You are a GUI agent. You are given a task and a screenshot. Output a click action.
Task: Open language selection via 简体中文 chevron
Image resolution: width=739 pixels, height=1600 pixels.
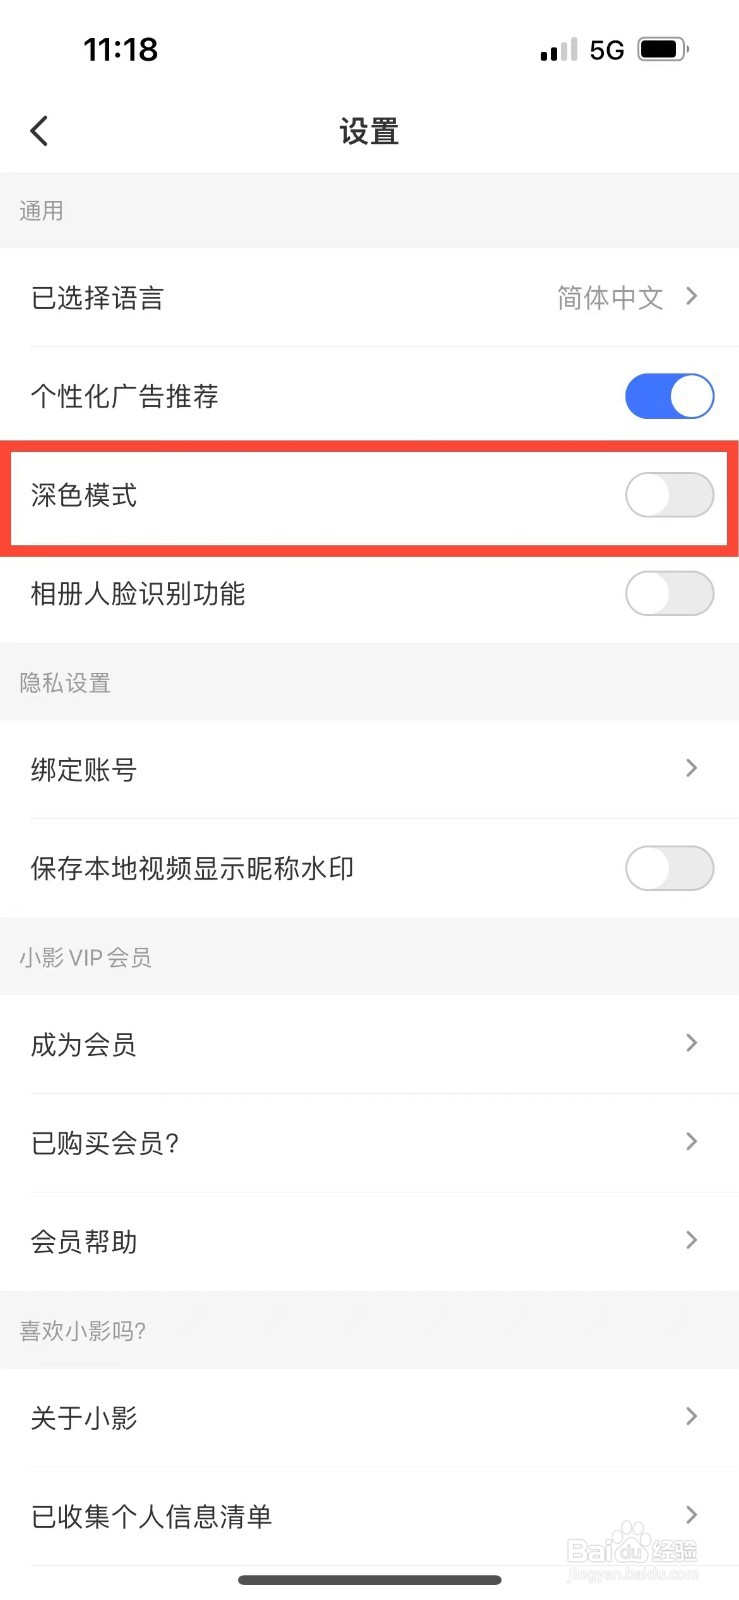(x=691, y=296)
